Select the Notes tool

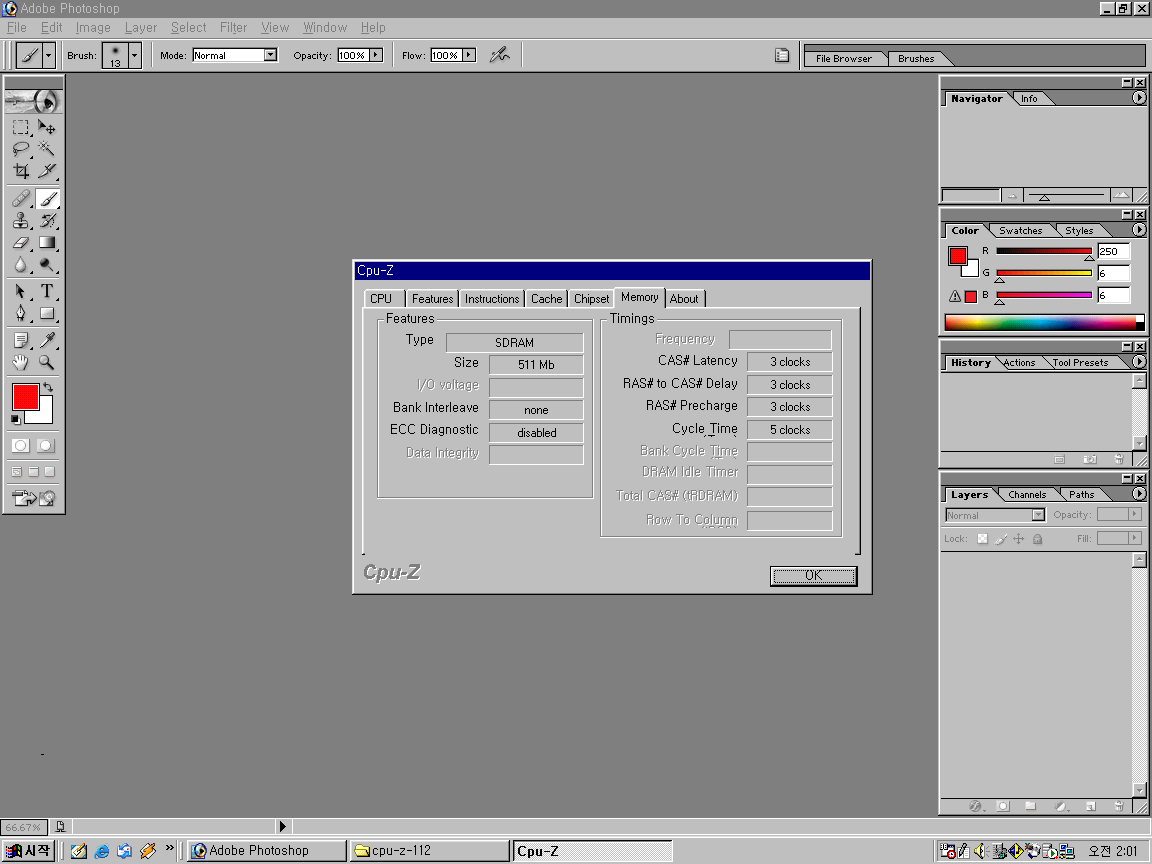click(x=21, y=340)
